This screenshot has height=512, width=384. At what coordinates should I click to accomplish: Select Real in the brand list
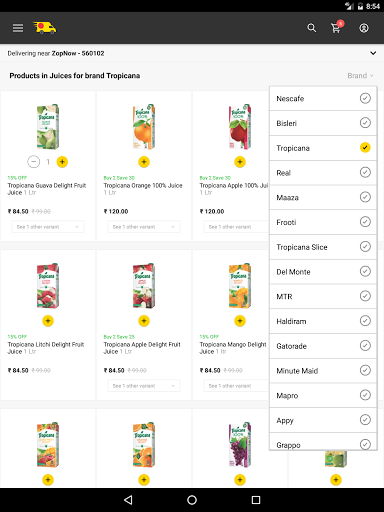pyautogui.click(x=323, y=173)
